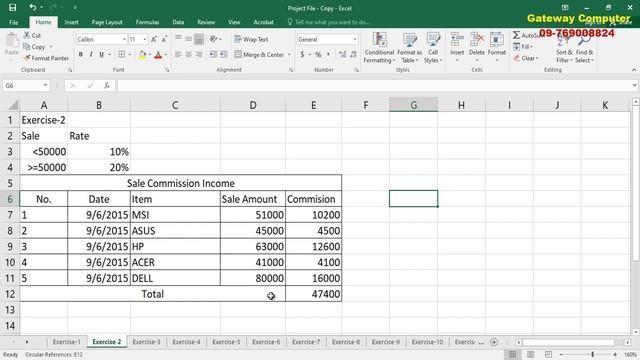Click the Insert Function fx icon
Image resolution: width=640 pixels, height=360 pixels.
click(107, 85)
